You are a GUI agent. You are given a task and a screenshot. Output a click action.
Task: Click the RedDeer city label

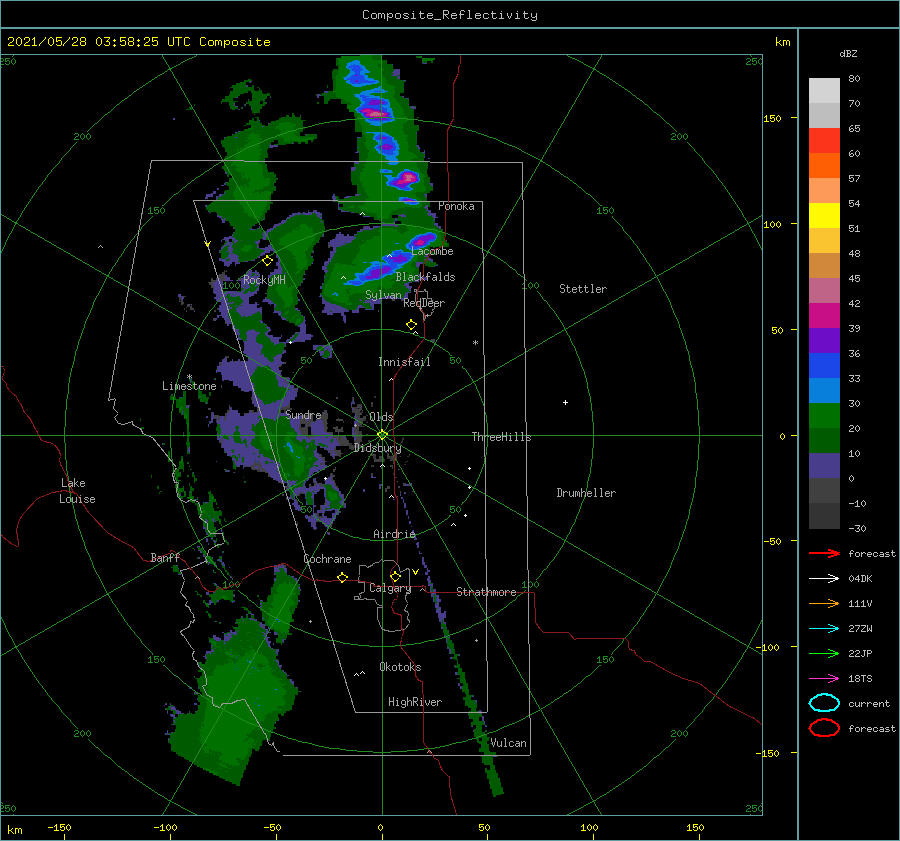(424, 303)
